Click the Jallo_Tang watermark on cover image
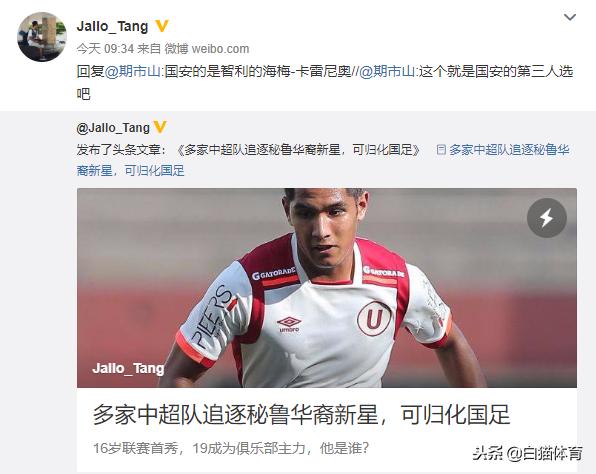Image resolution: width=596 pixels, height=474 pixels. click(128, 368)
